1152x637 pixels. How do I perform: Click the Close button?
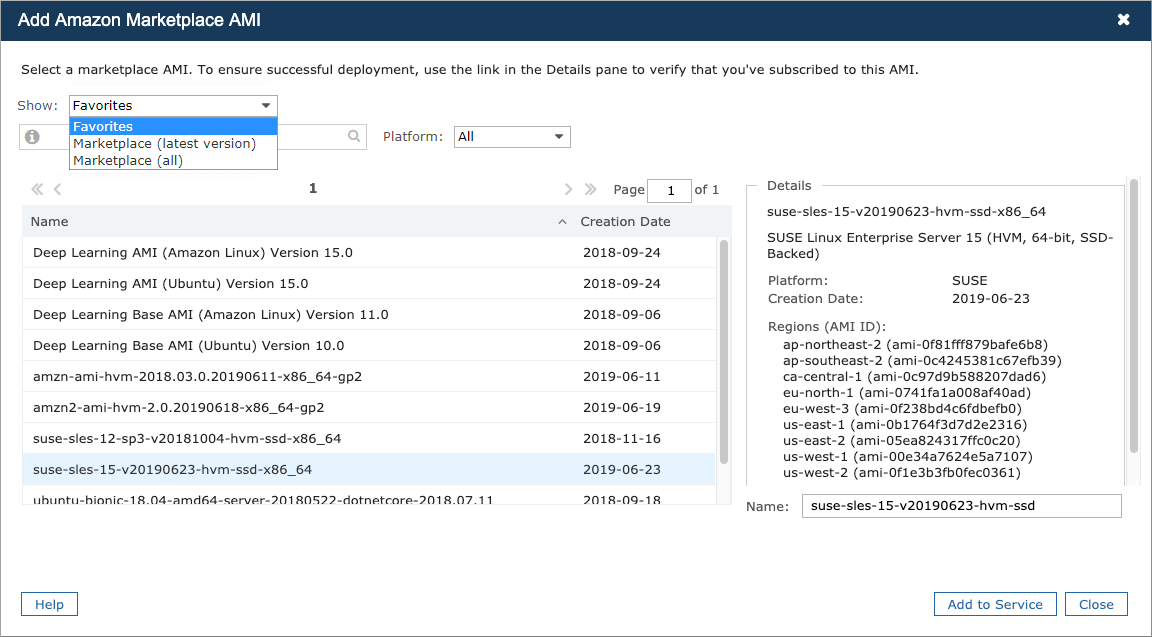(x=1096, y=604)
